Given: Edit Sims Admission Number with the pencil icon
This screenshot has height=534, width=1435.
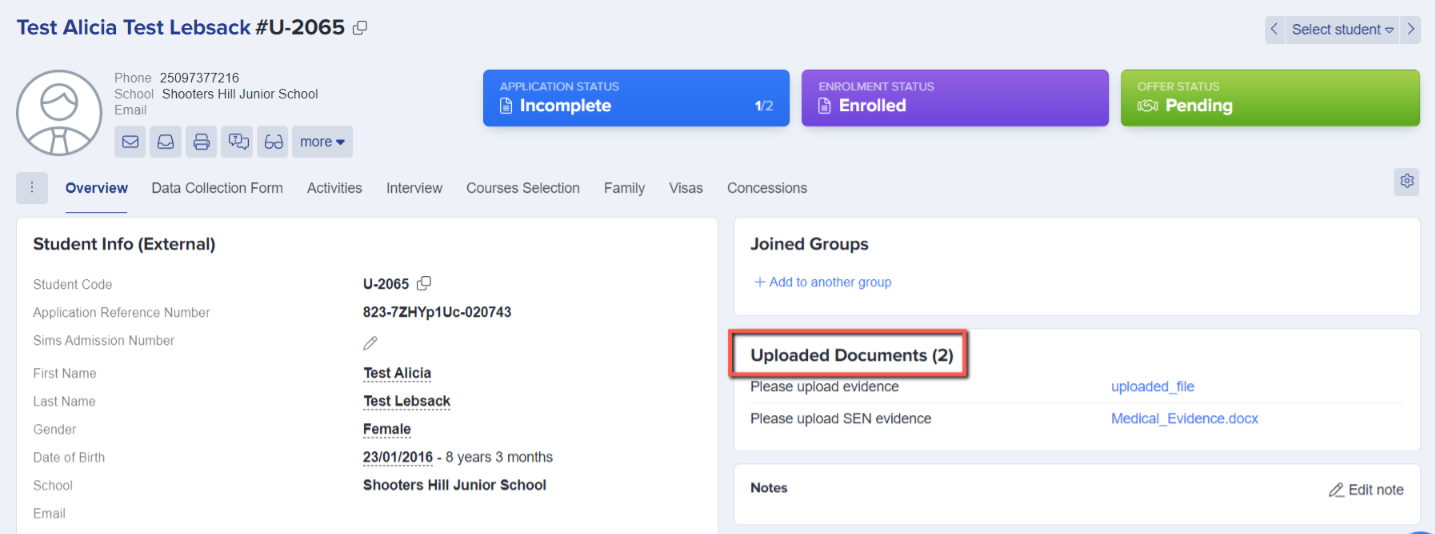Looking at the screenshot, I should [370, 343].
